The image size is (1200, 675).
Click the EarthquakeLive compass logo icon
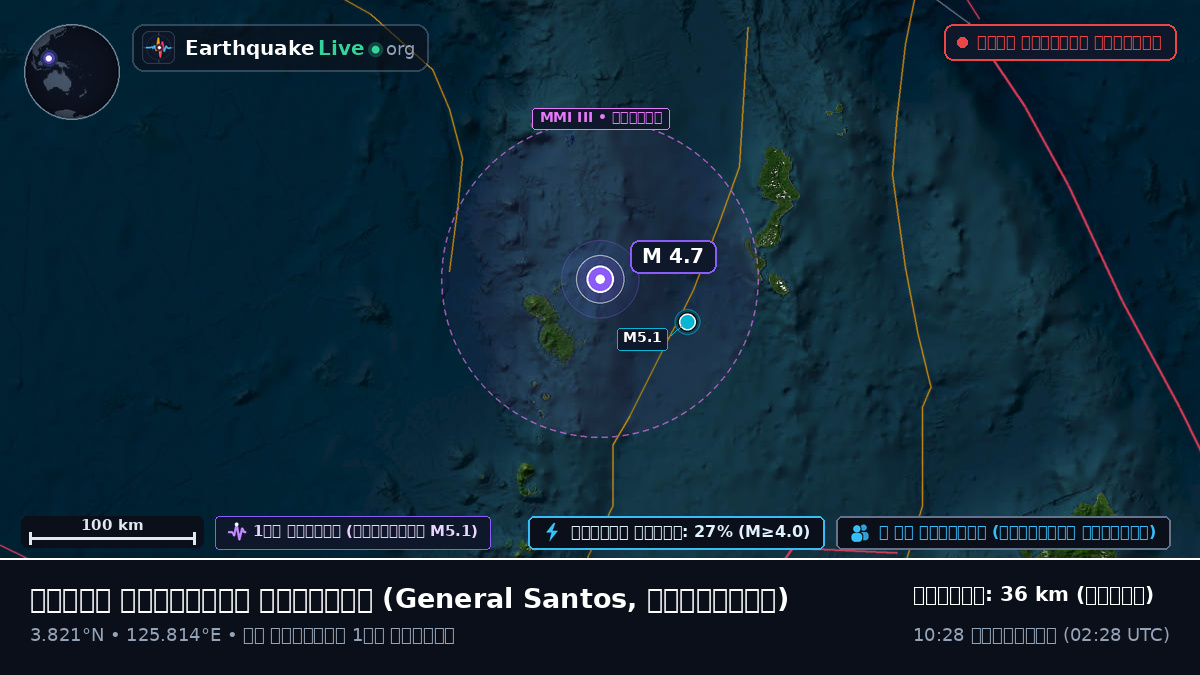pos(158,48)
